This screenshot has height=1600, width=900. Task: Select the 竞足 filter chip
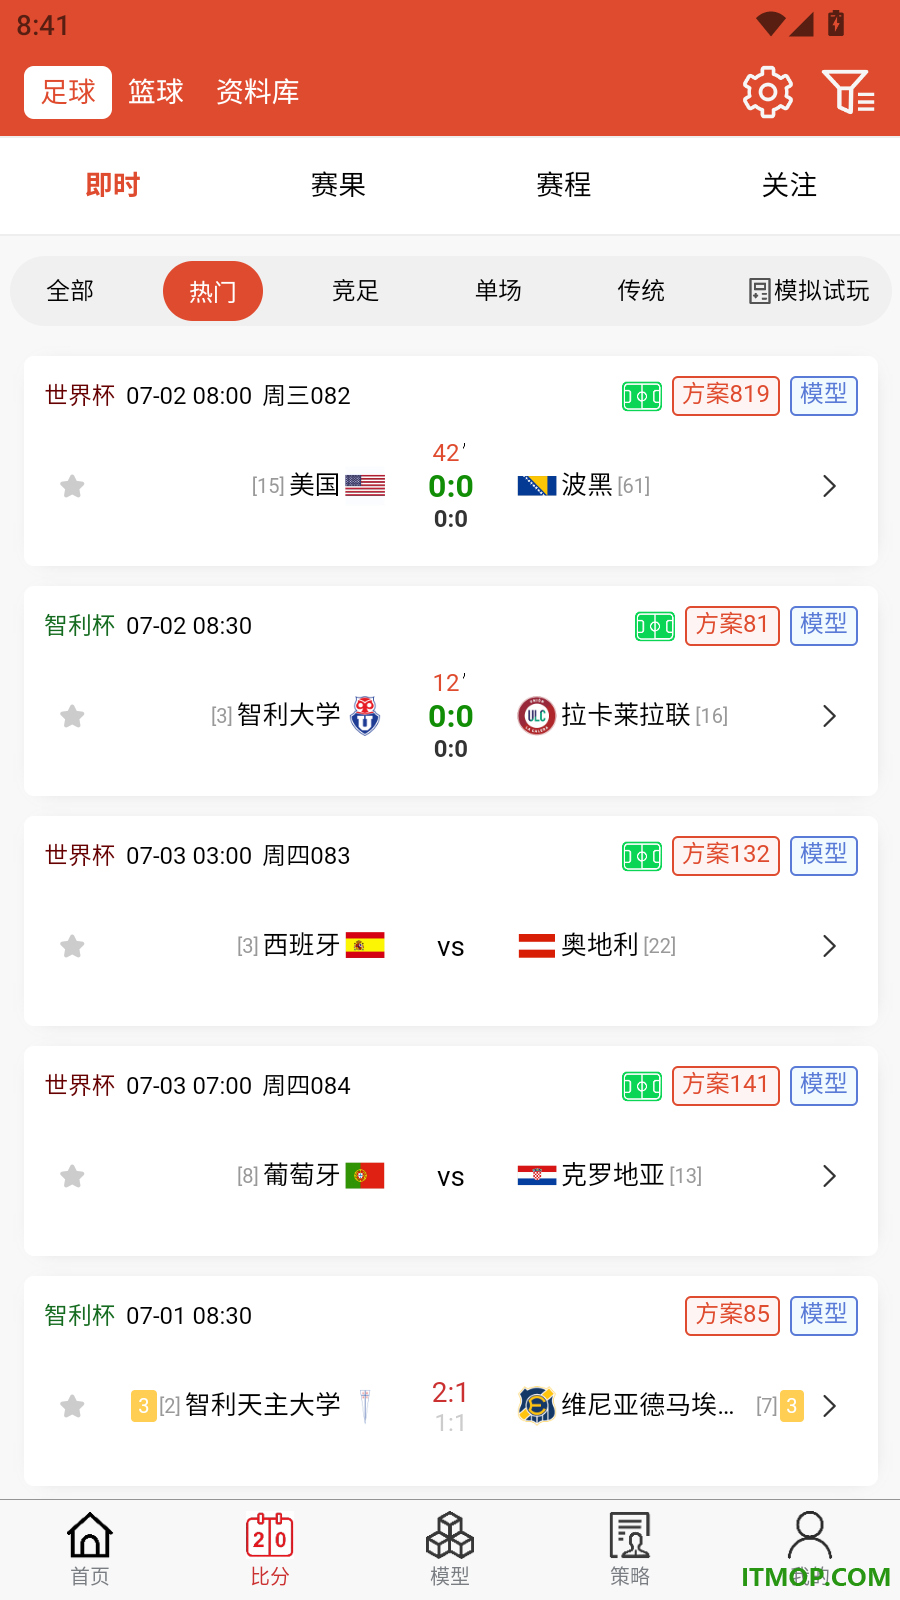[355, 291]
